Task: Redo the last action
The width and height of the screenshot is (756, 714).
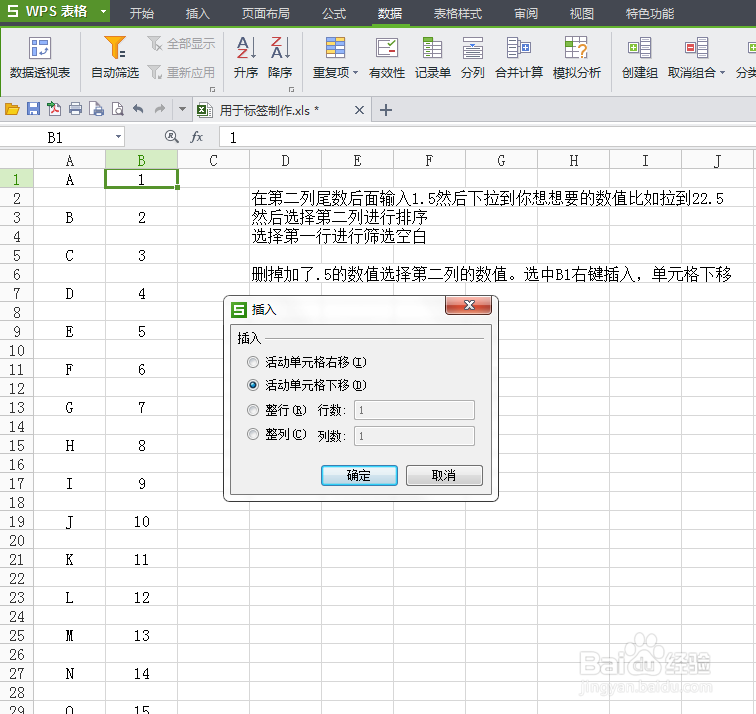Action: click(160, 109)
